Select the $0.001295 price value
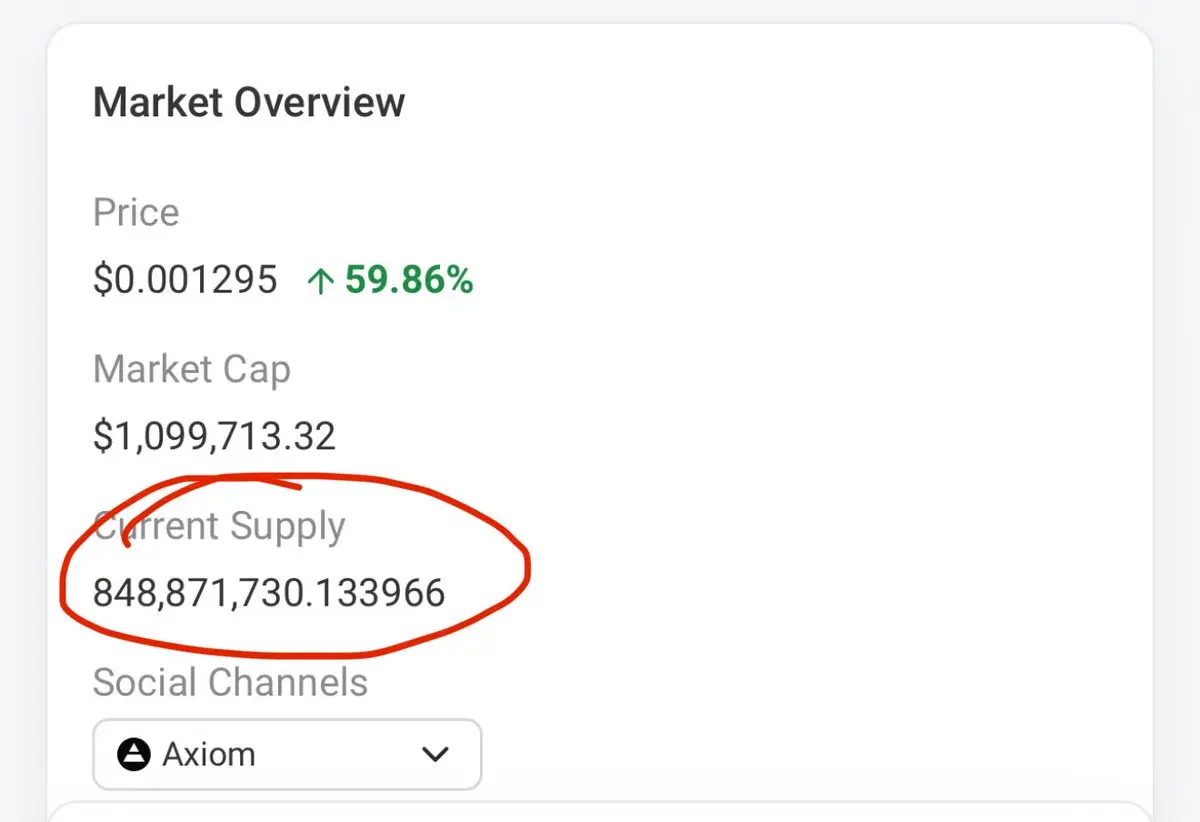 click(x=185, y=280)
